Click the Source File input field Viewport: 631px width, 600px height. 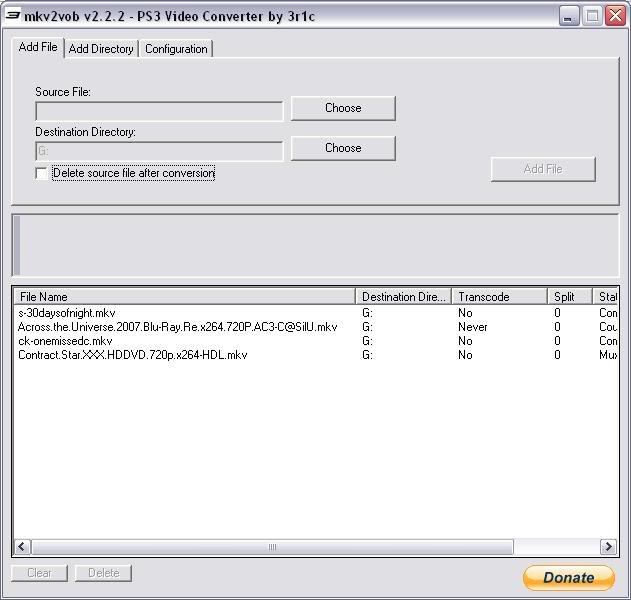(x=159, y=111)
